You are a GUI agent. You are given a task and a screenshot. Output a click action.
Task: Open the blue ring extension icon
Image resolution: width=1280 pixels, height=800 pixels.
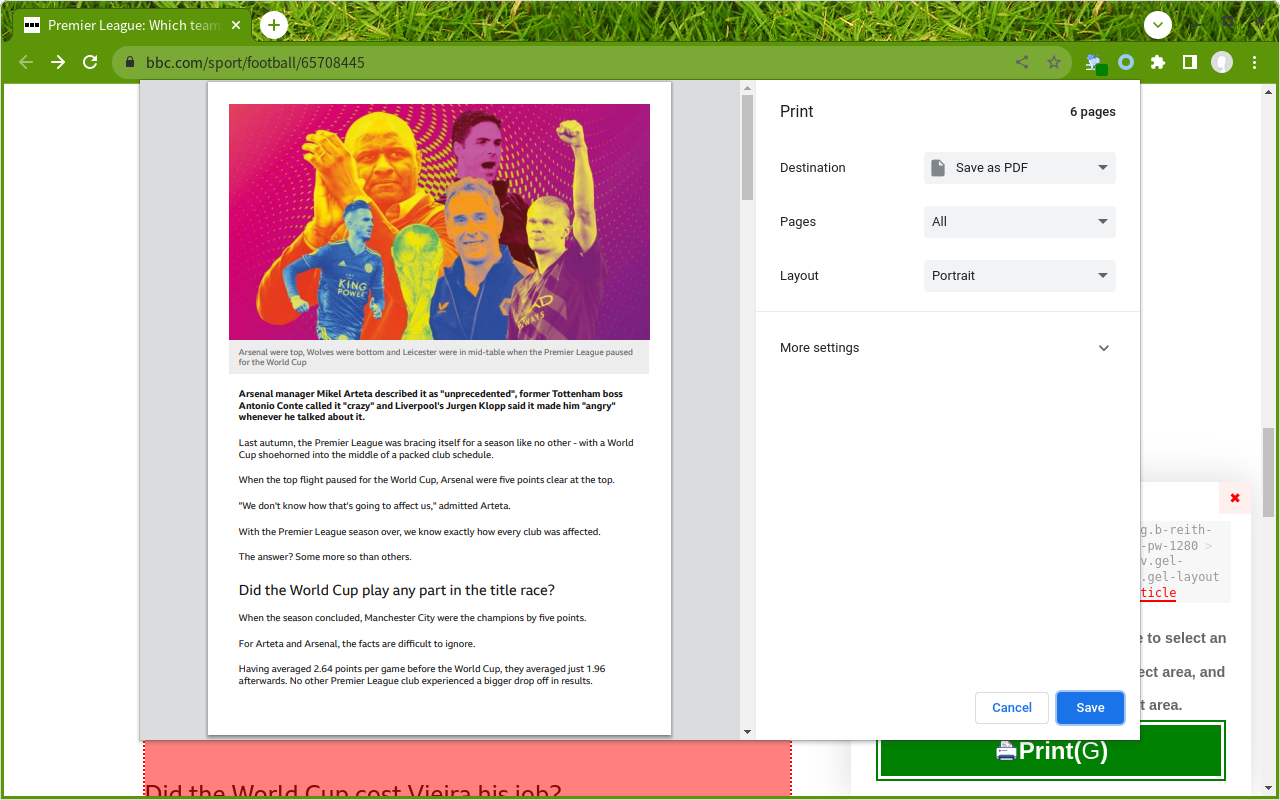click(1126, 62)
